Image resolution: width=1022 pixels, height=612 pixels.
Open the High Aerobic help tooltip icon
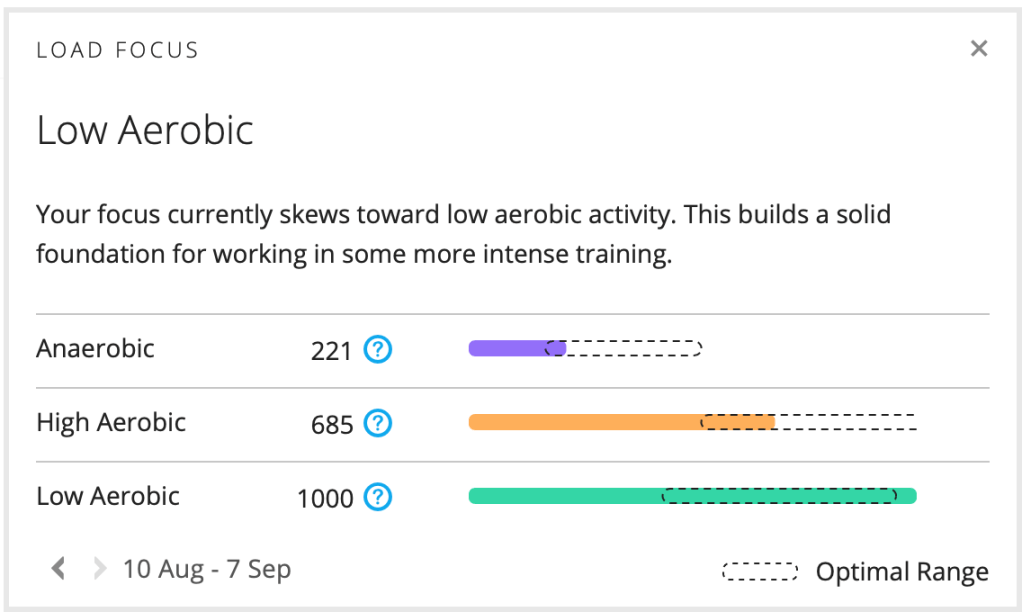pos(378,424)
